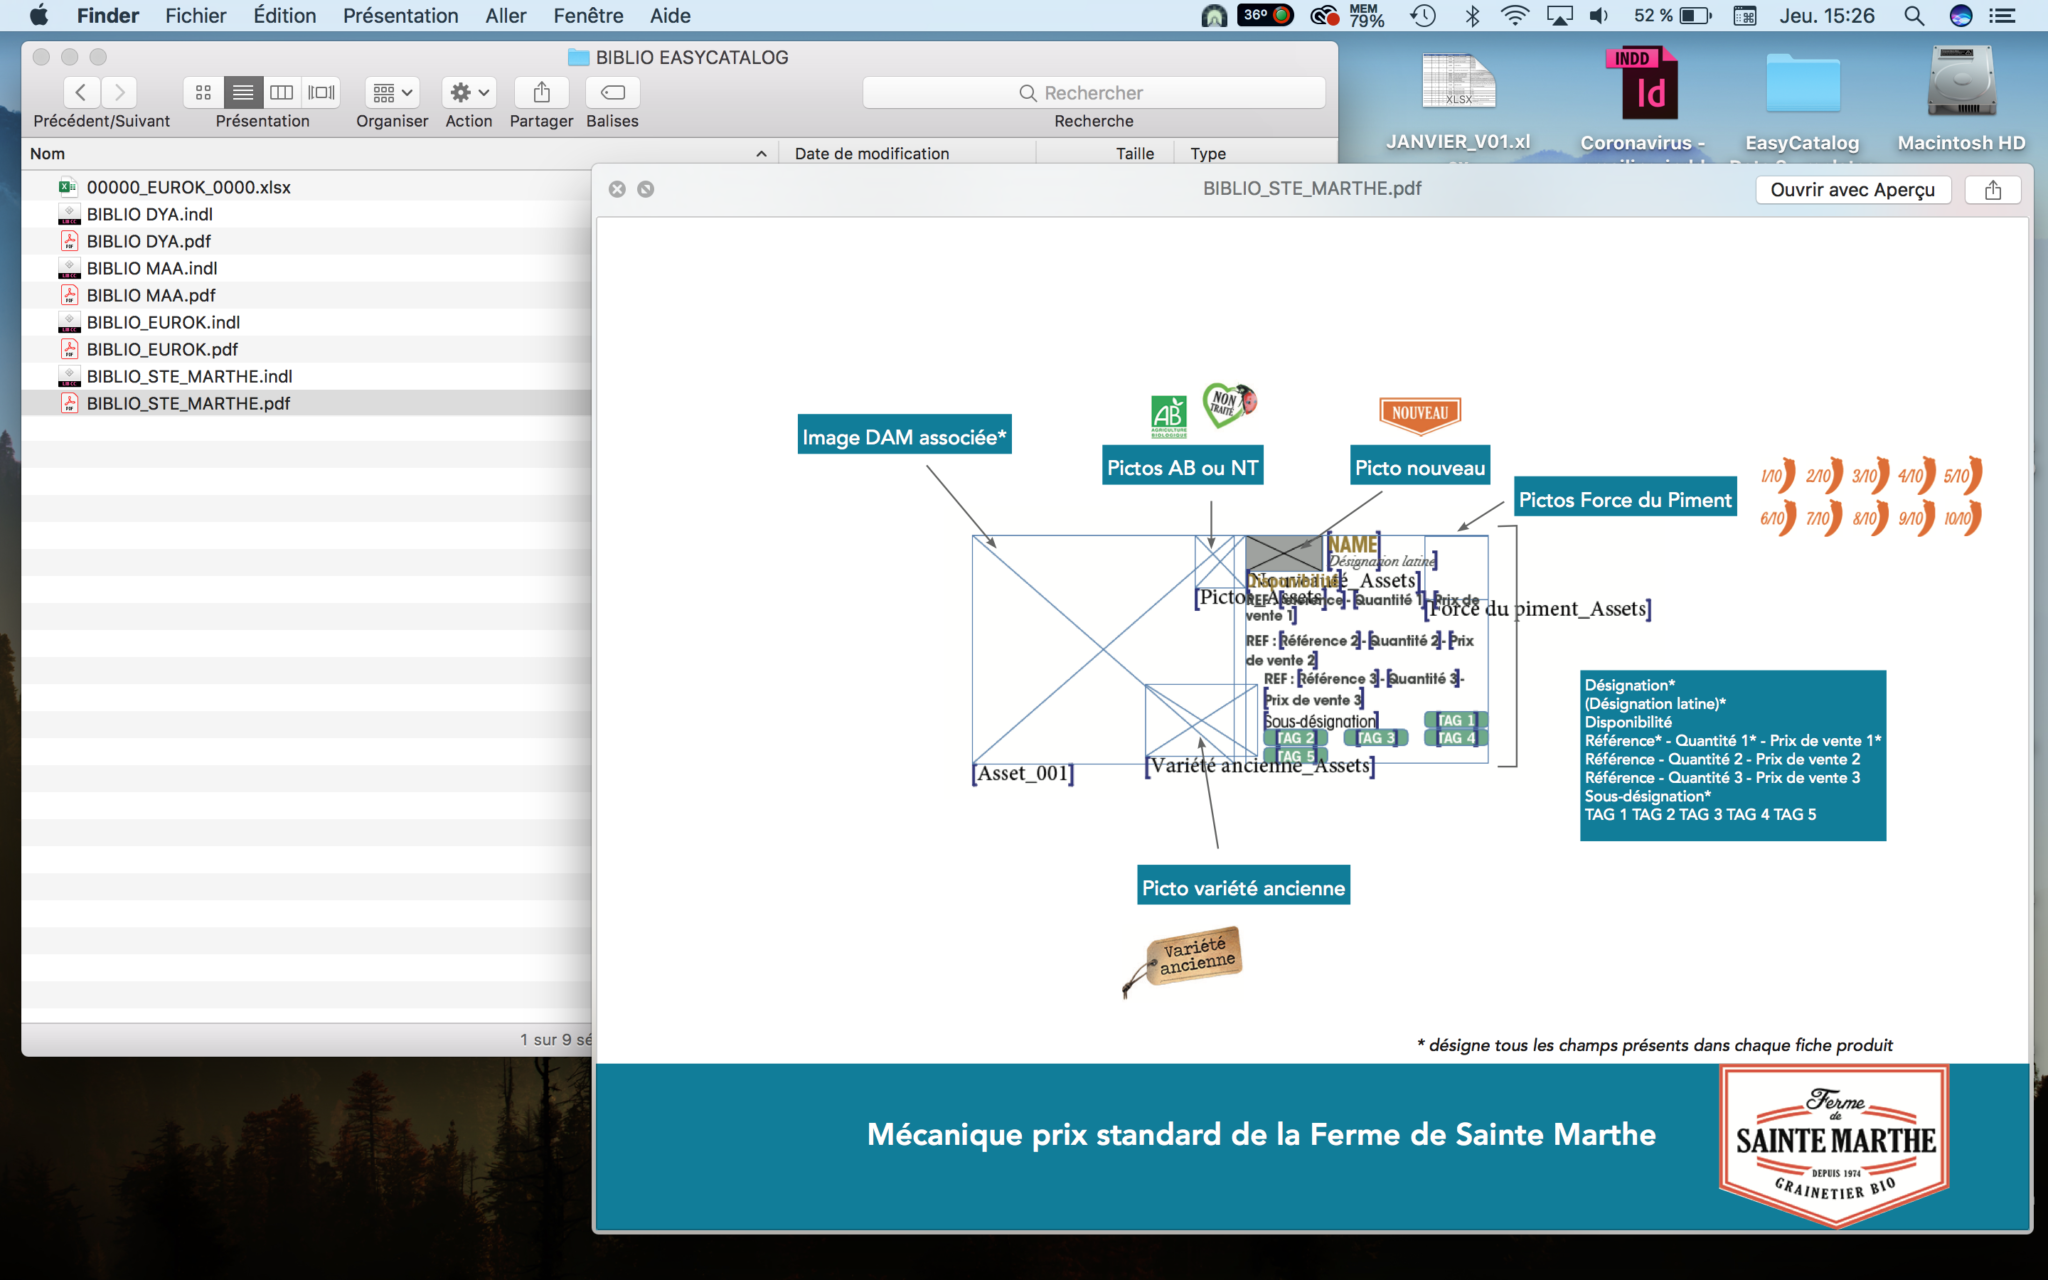Click the BIBLIO EASYCATALOG window title folder icon
Viewport: 2048px width, 1280px height.
coord(578,57)
